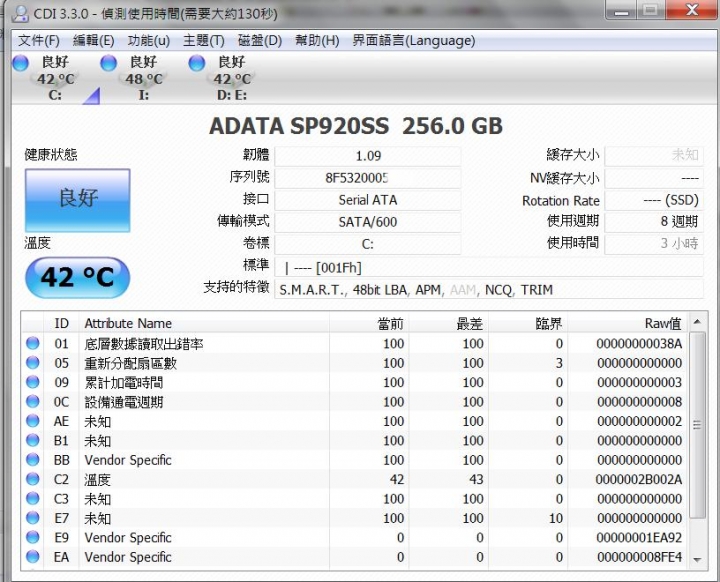
Task: Click the firmware field showing 1.09
Action: (368, 156)
